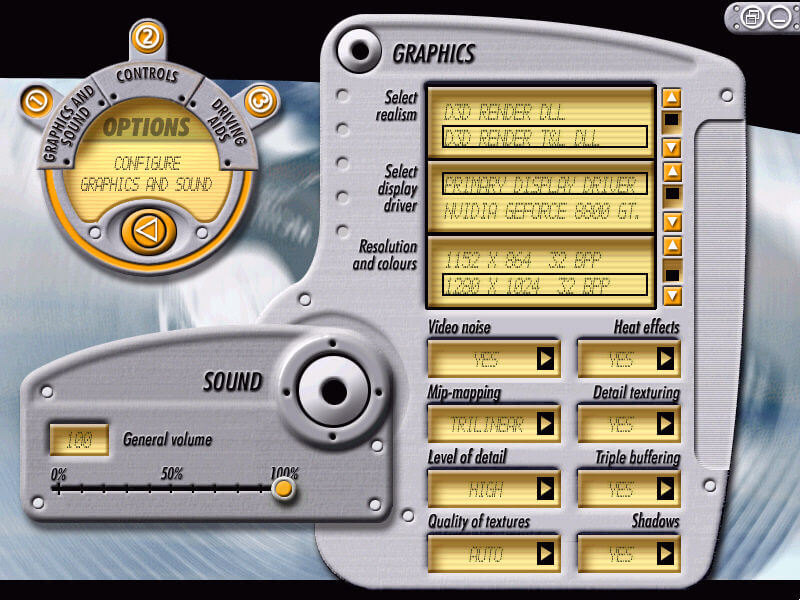Click up arrow of Select realism list
Viewport: 800px width, 600px height.
671,97
